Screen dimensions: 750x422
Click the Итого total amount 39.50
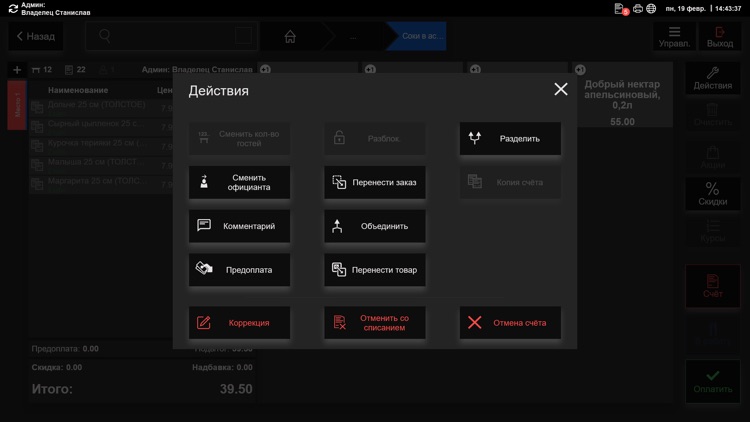pos(236,389)
